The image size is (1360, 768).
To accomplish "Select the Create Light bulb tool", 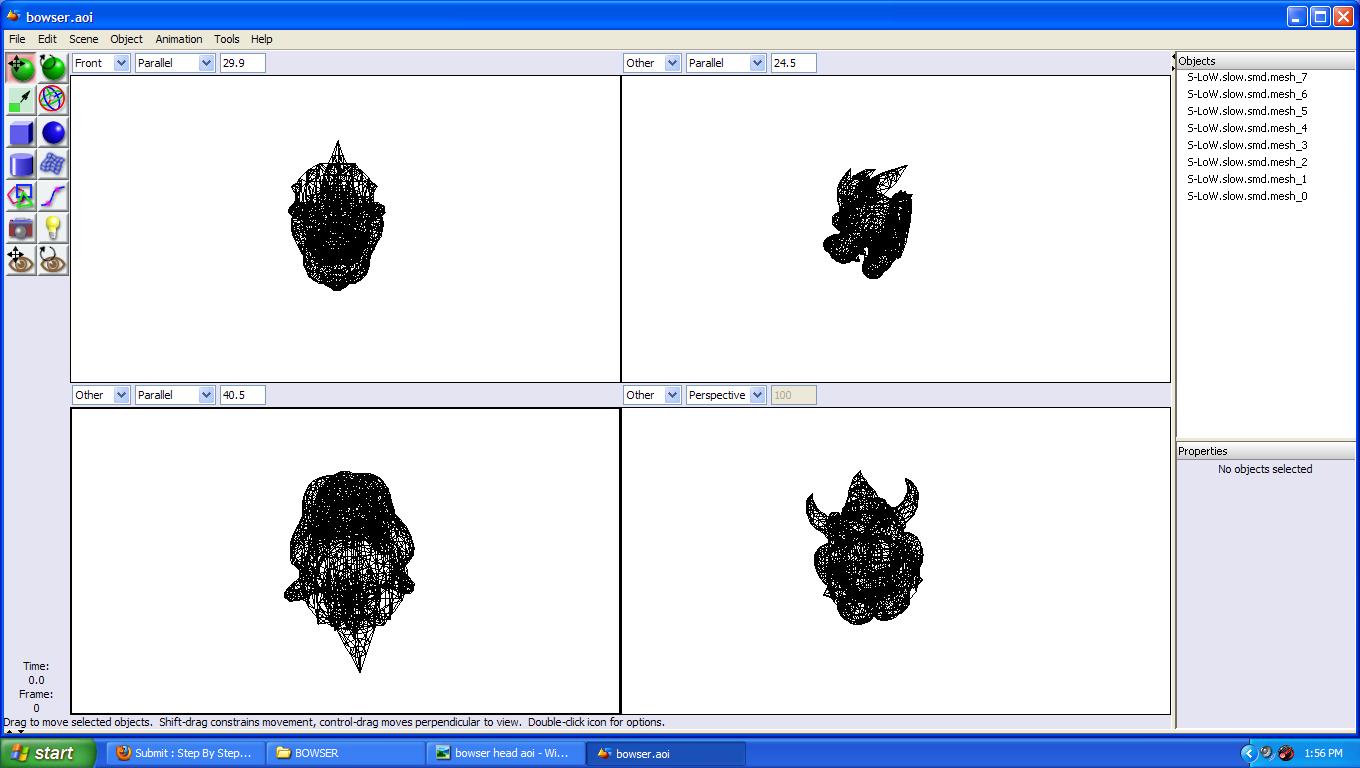I will [53, 228].
